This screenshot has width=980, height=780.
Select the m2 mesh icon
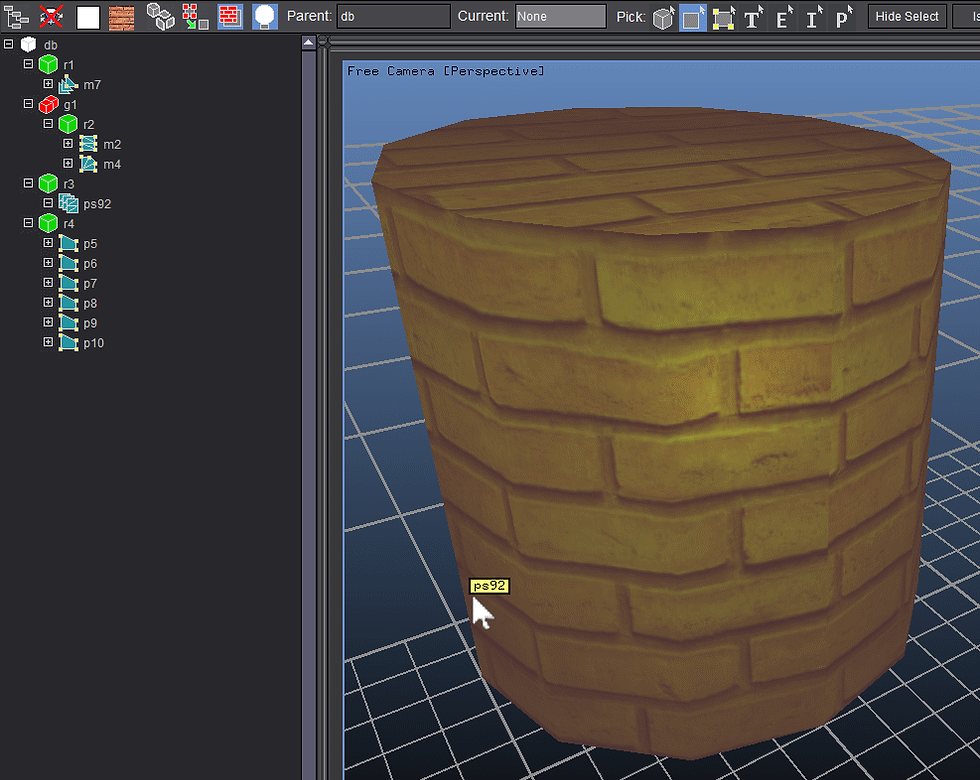[x=88, y=144]
